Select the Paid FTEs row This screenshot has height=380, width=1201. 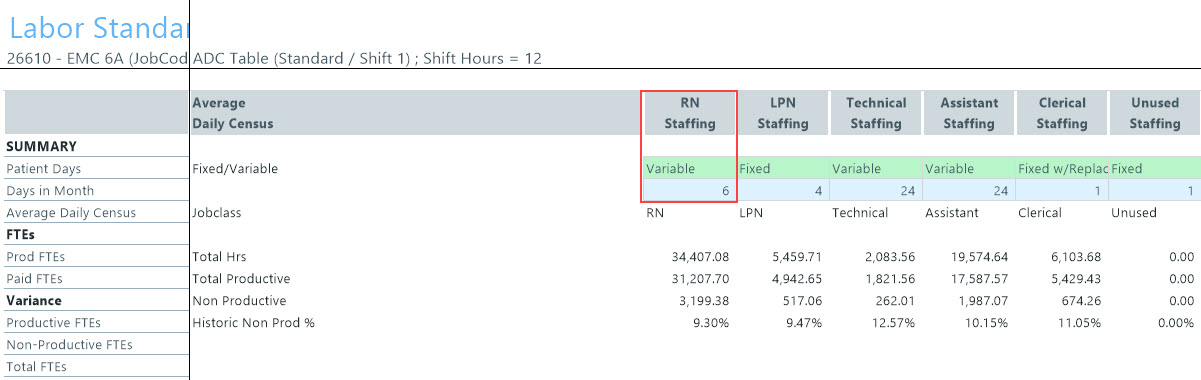(96, 279)
